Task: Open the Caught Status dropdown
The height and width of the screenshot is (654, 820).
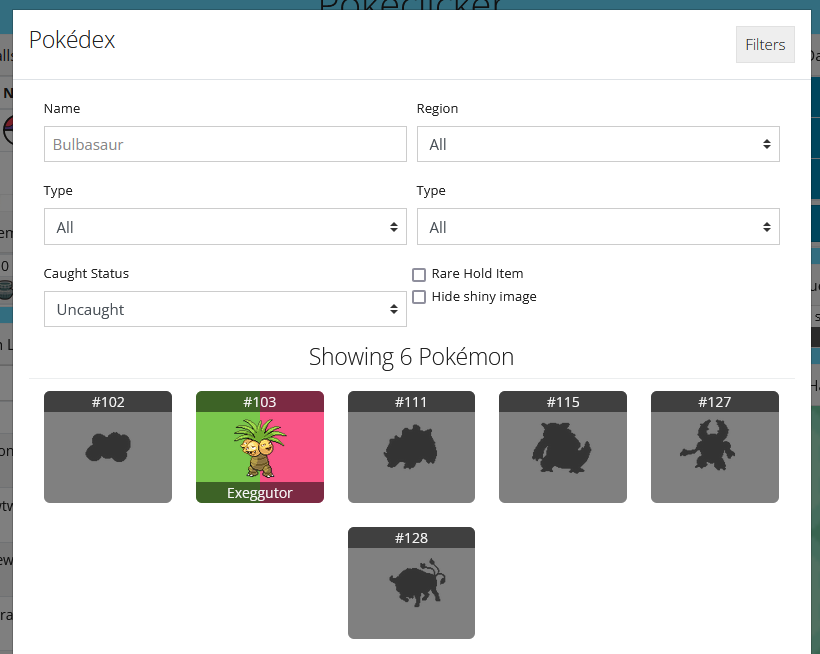Action: pos(225,309)
